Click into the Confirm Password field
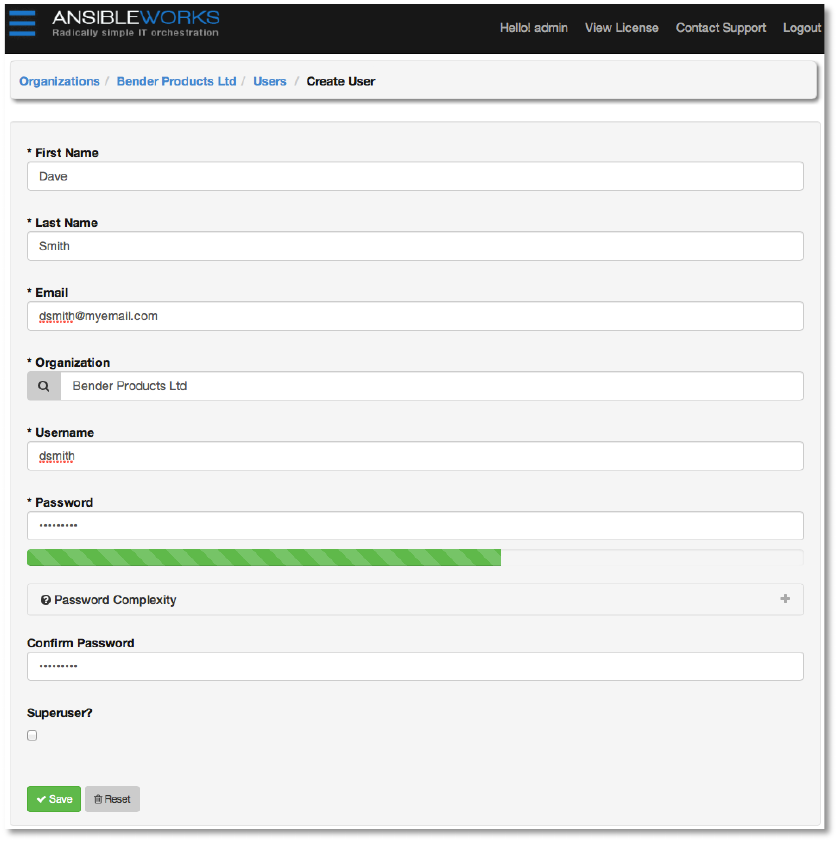 [x=415, y=666]
